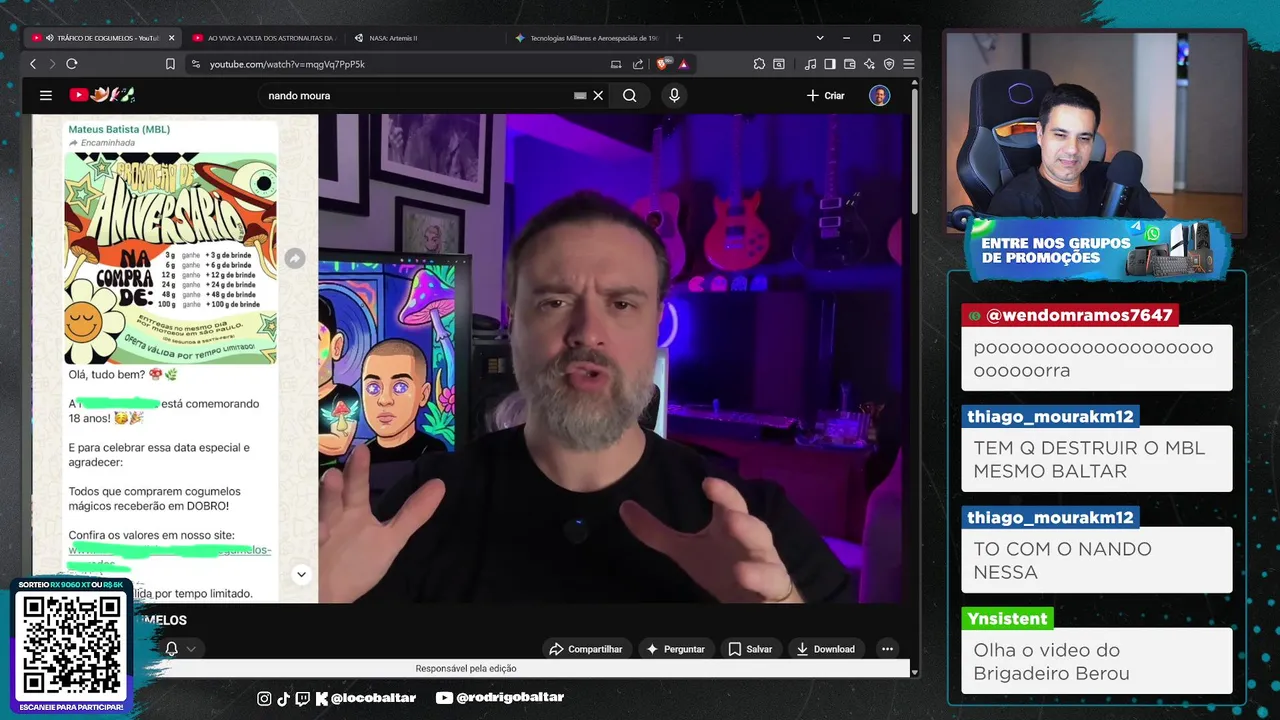Screen dimensions: 1280x720
Task: Open more actions three-dot menu
Action: [x=887, y=649]
